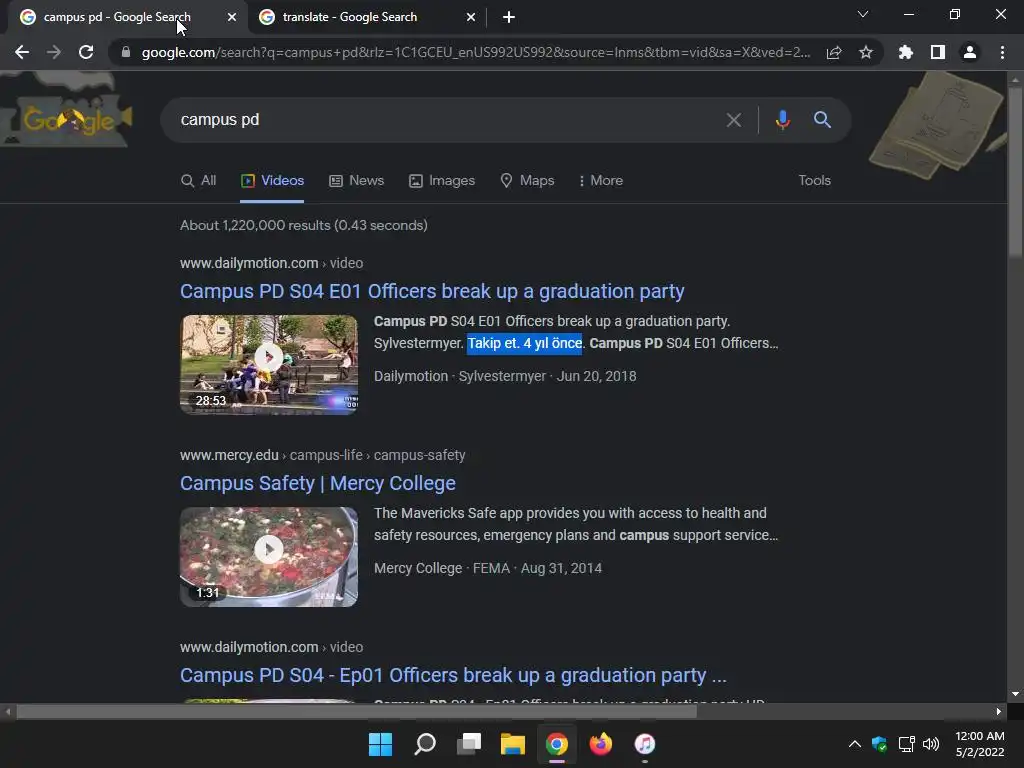Click the vertical scrollbar thumb

point(1016,170)
